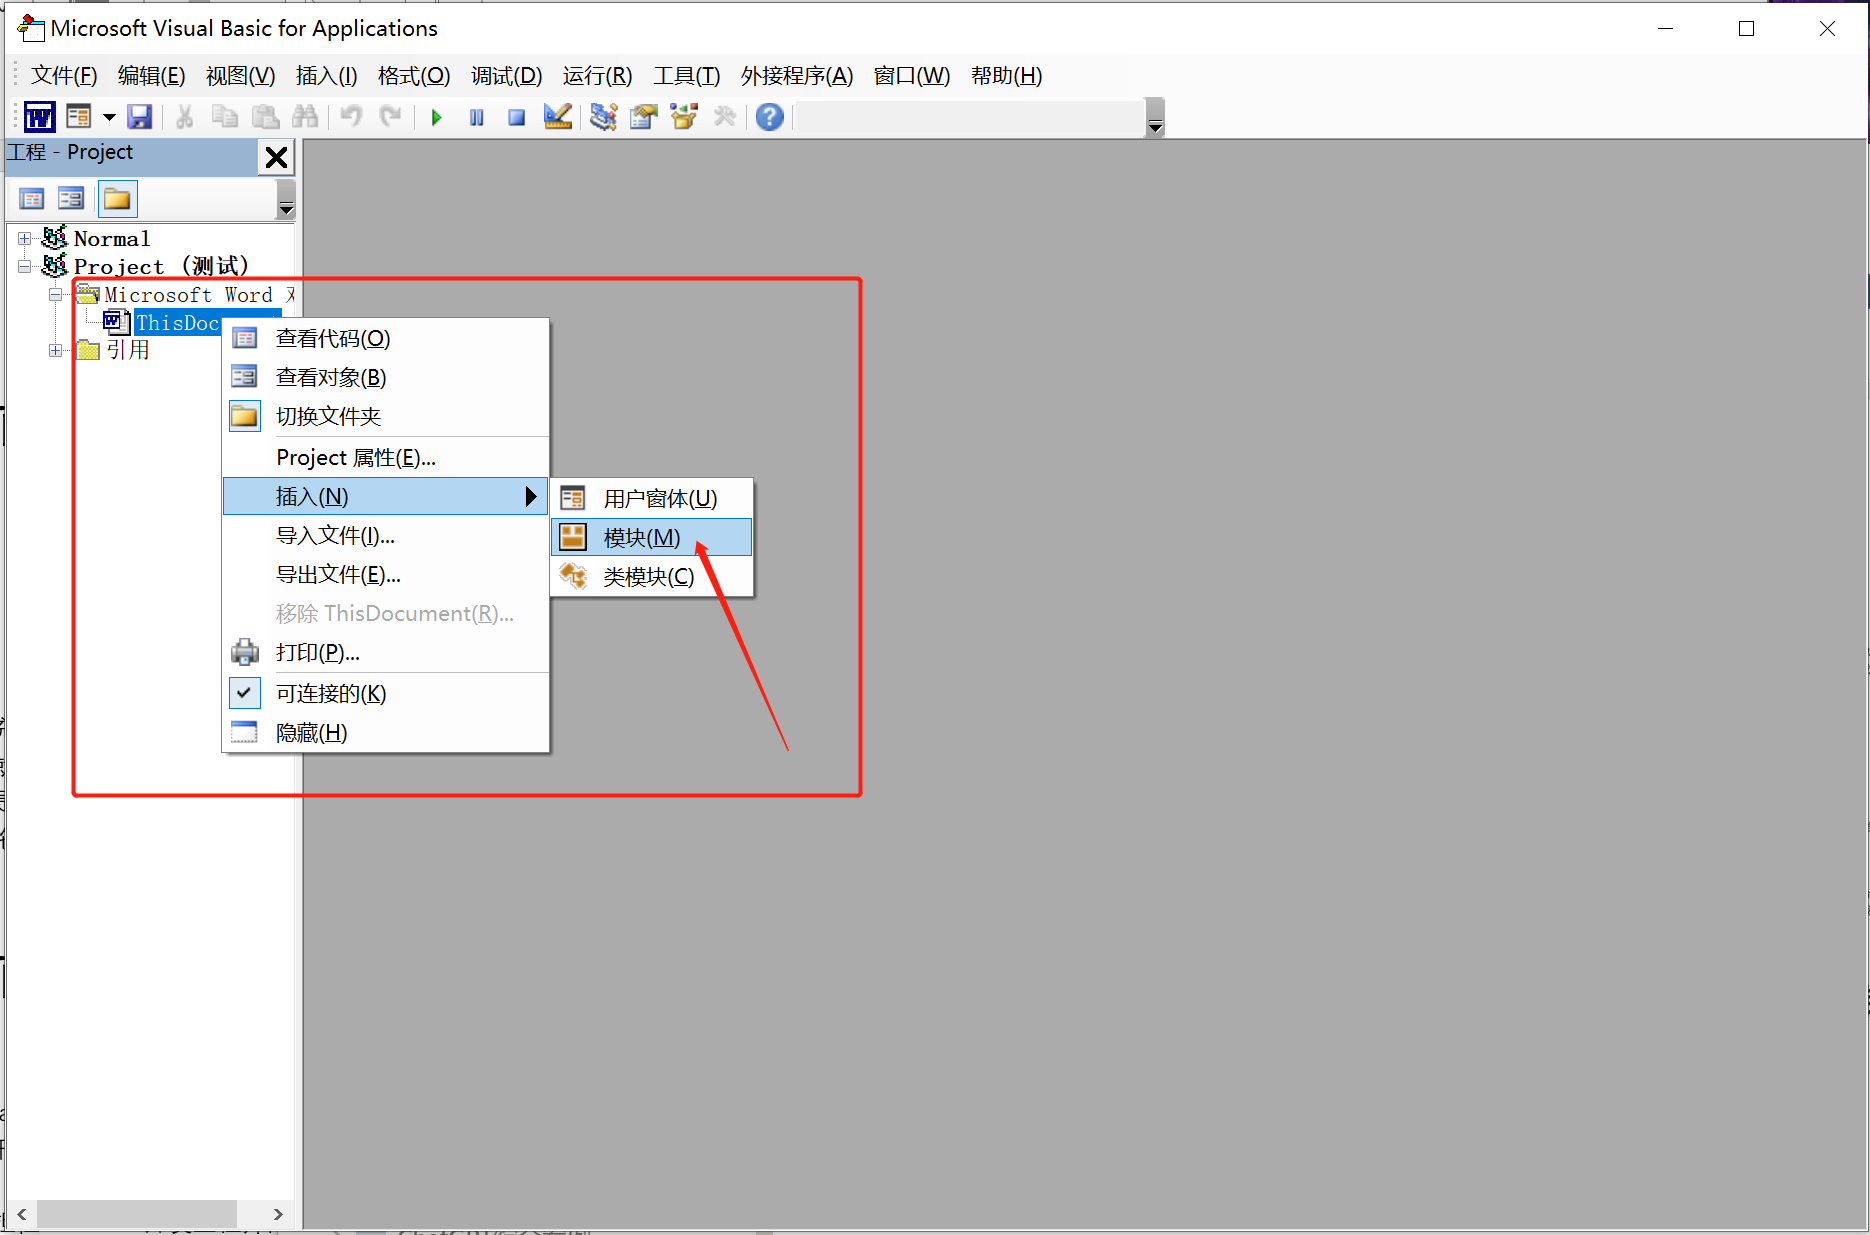Click the Run macro play icon
Viewport: 1870px width, 1235px height.
point(436,118)
